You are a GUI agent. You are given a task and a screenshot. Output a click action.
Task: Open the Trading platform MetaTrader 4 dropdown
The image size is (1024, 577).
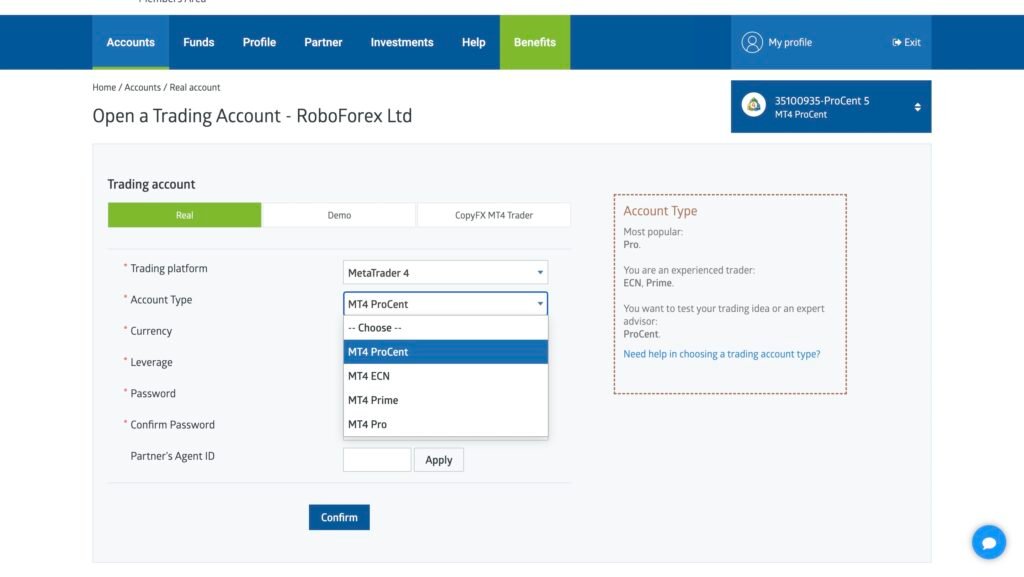pos(445,273)
